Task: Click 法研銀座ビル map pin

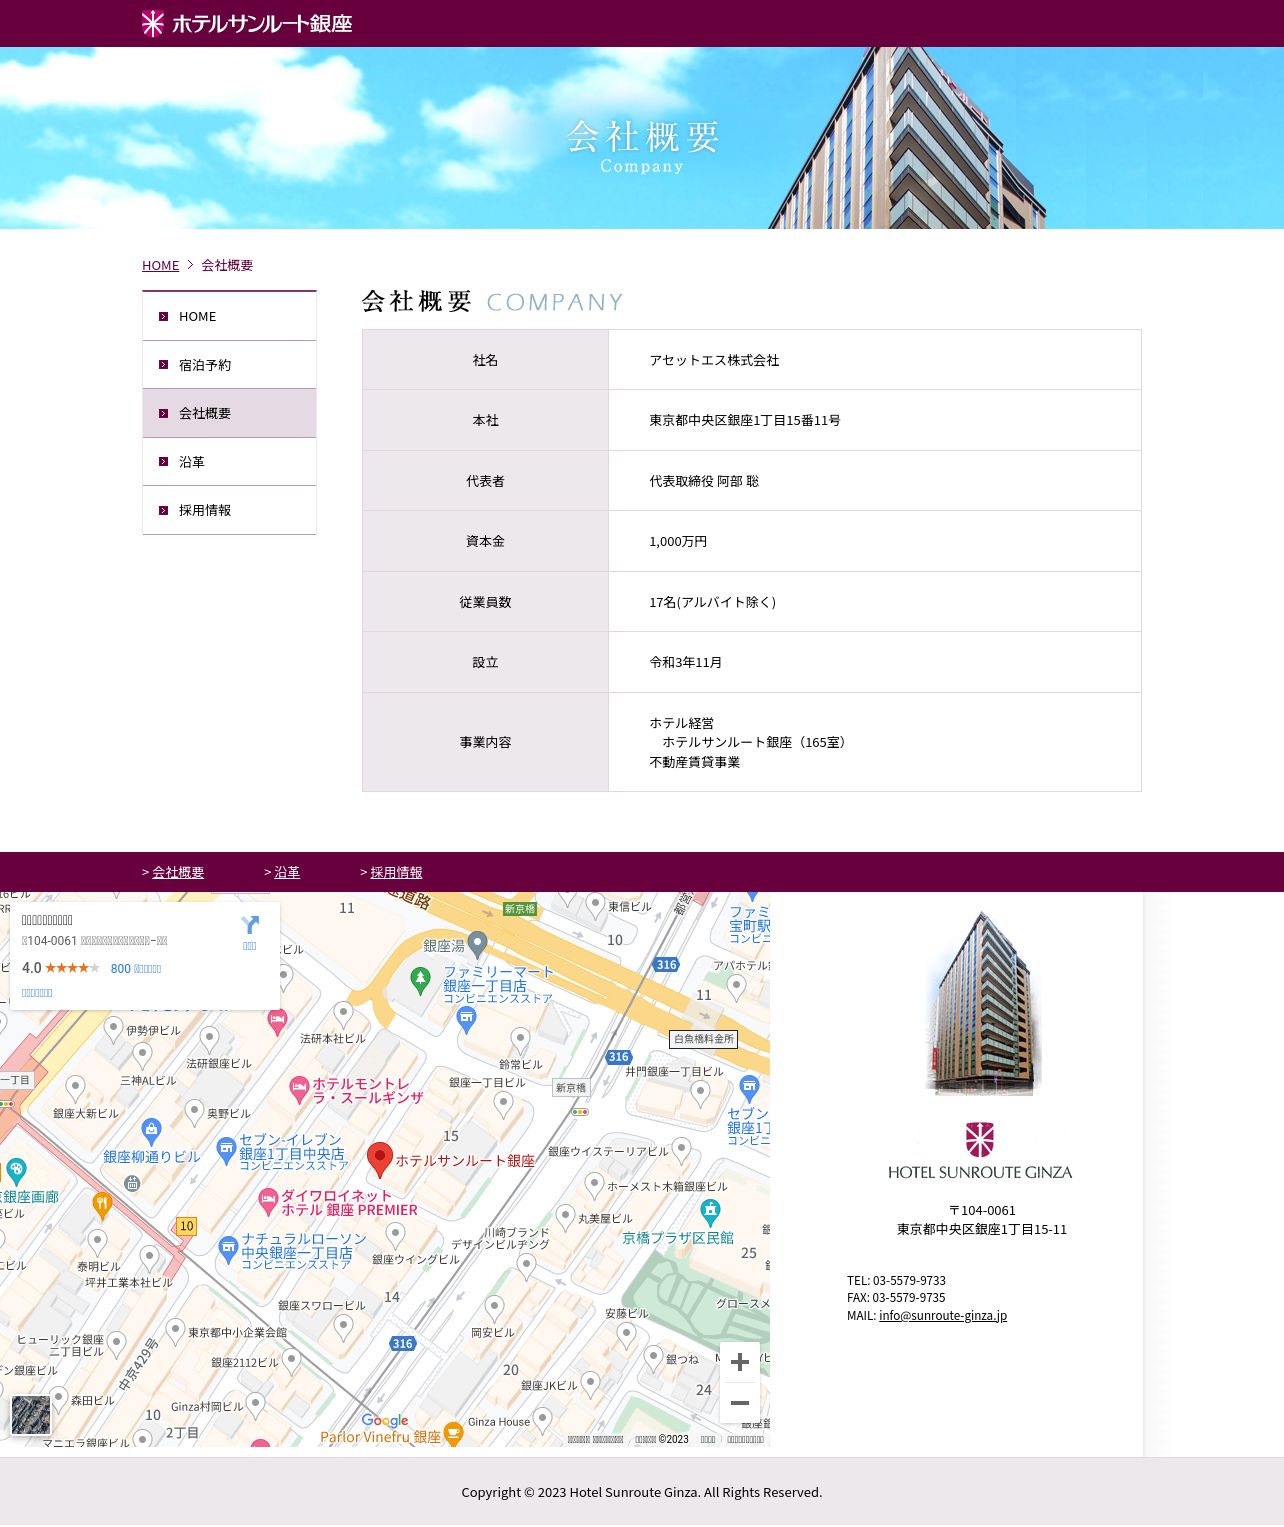Action: coord(209,1039)
